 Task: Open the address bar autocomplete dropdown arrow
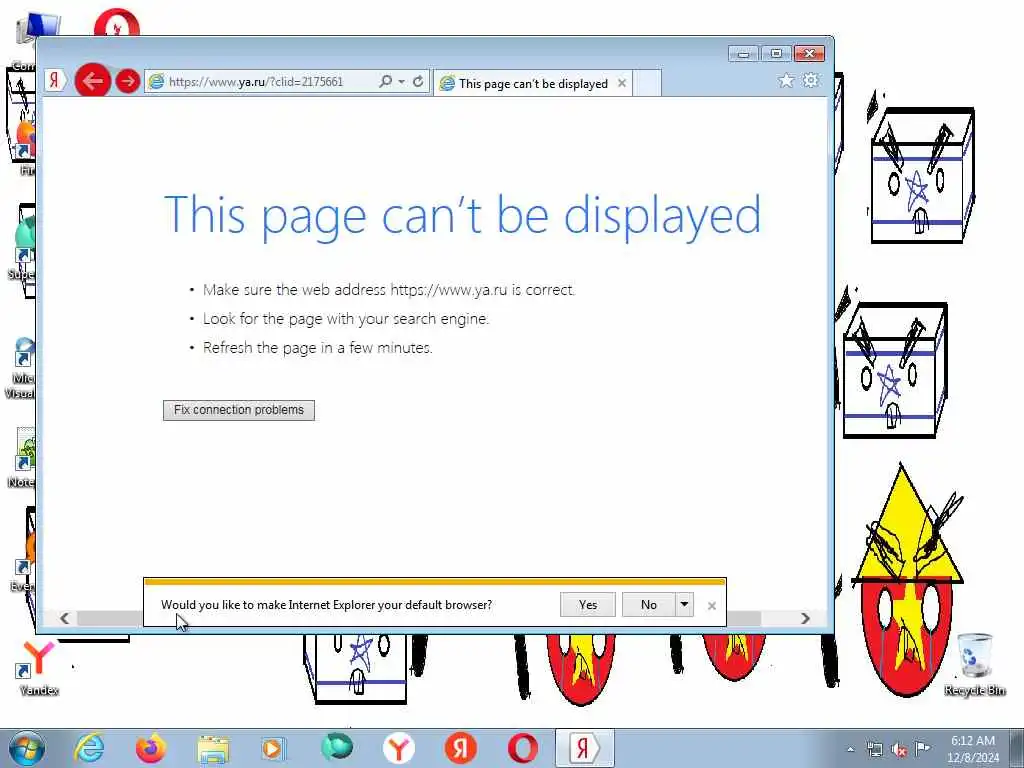[402, 81]
